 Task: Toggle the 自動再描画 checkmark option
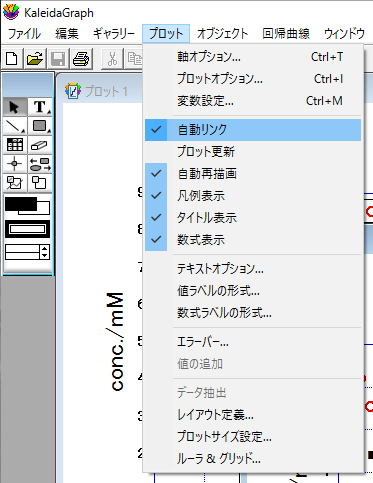253,174
